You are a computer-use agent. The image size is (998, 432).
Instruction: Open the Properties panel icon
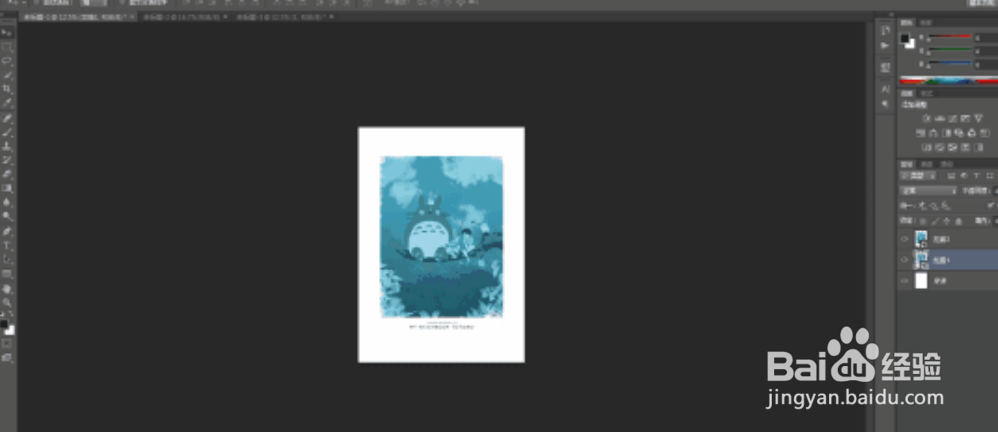pyautogui.click(x=885, y=67)
